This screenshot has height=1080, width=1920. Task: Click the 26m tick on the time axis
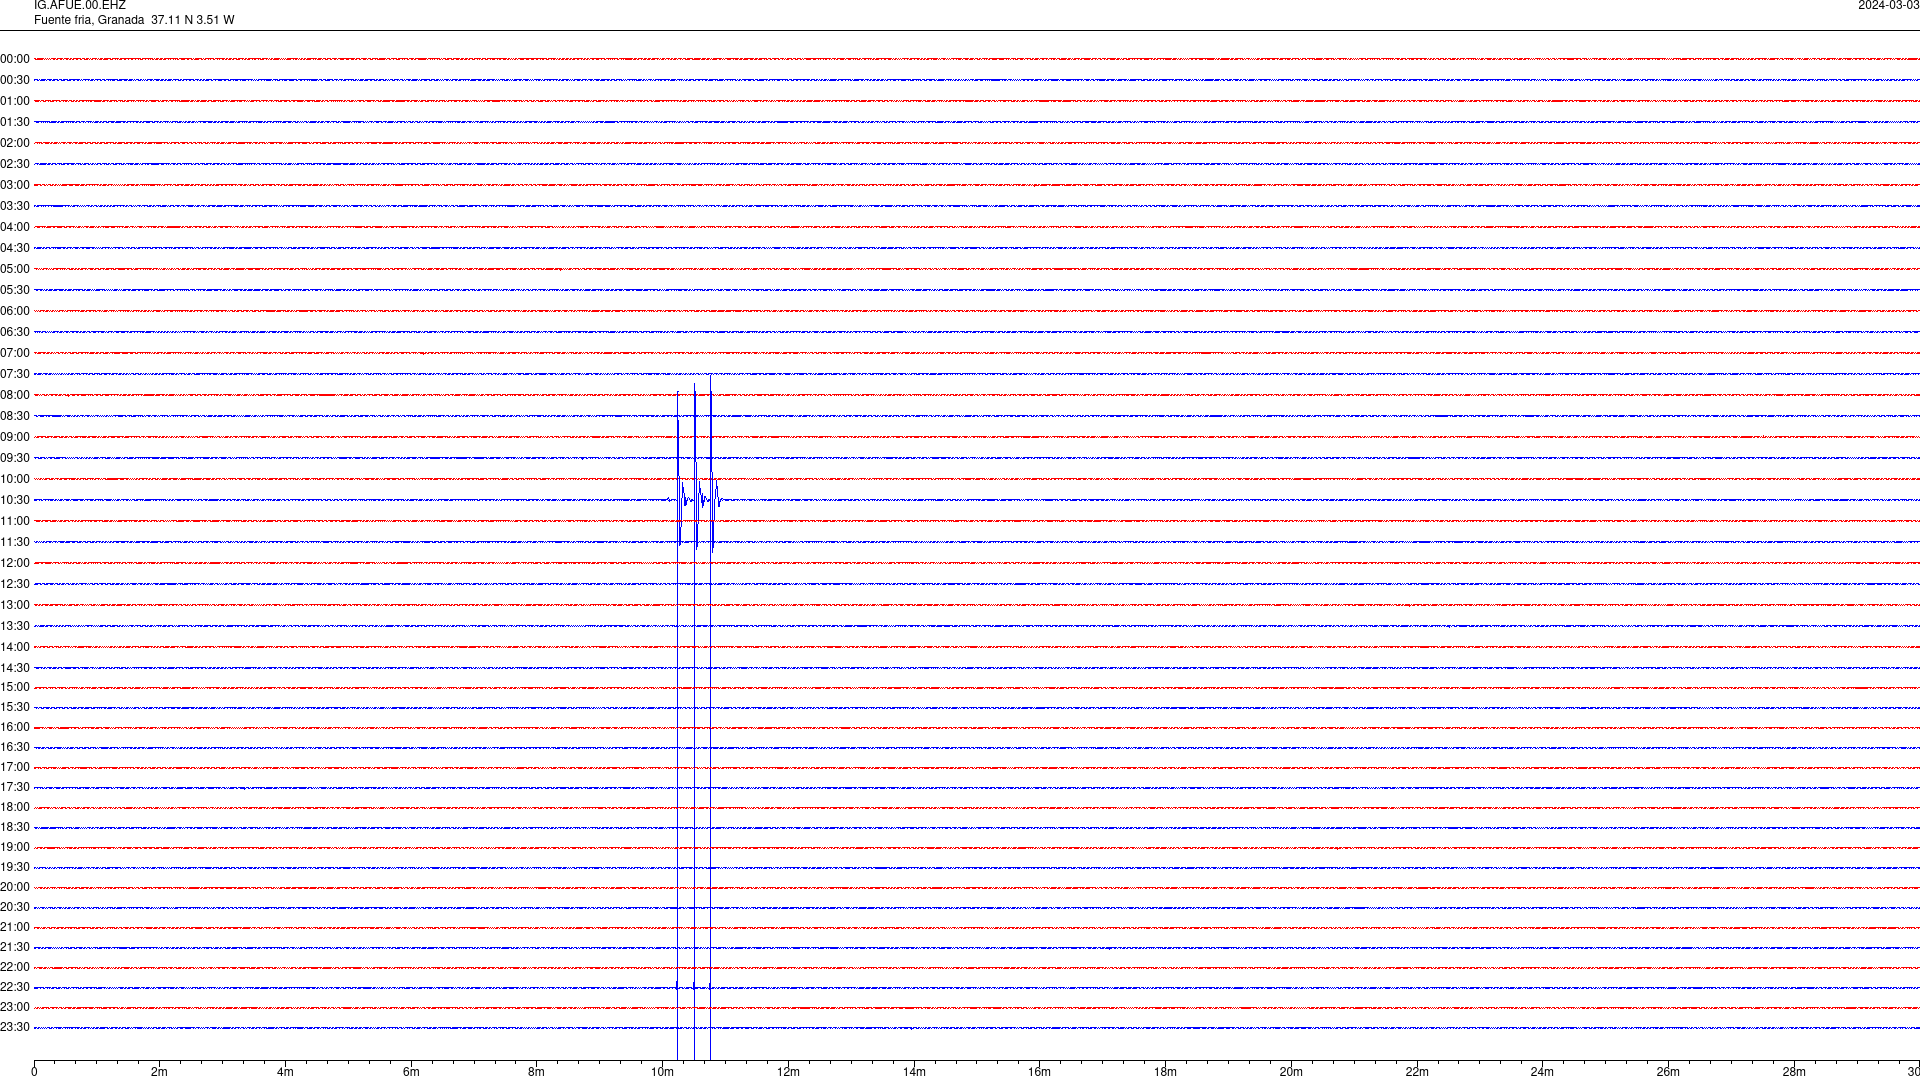pos(1668,1072)
